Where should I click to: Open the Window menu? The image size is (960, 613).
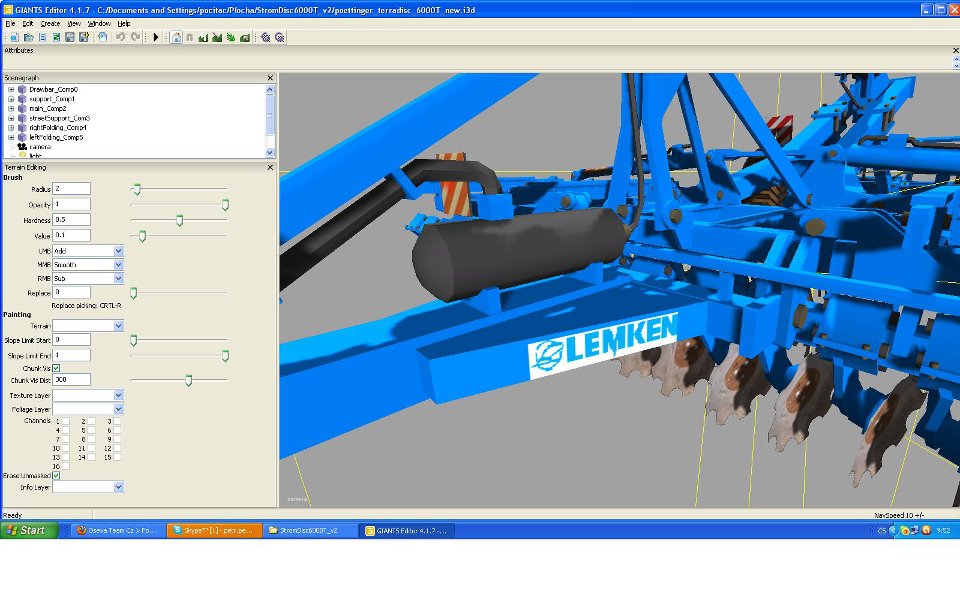click(x=99, y=23)
